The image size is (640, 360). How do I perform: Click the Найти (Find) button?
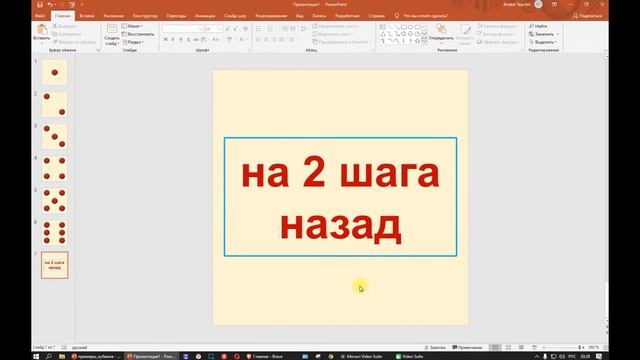tap(538, 26)
